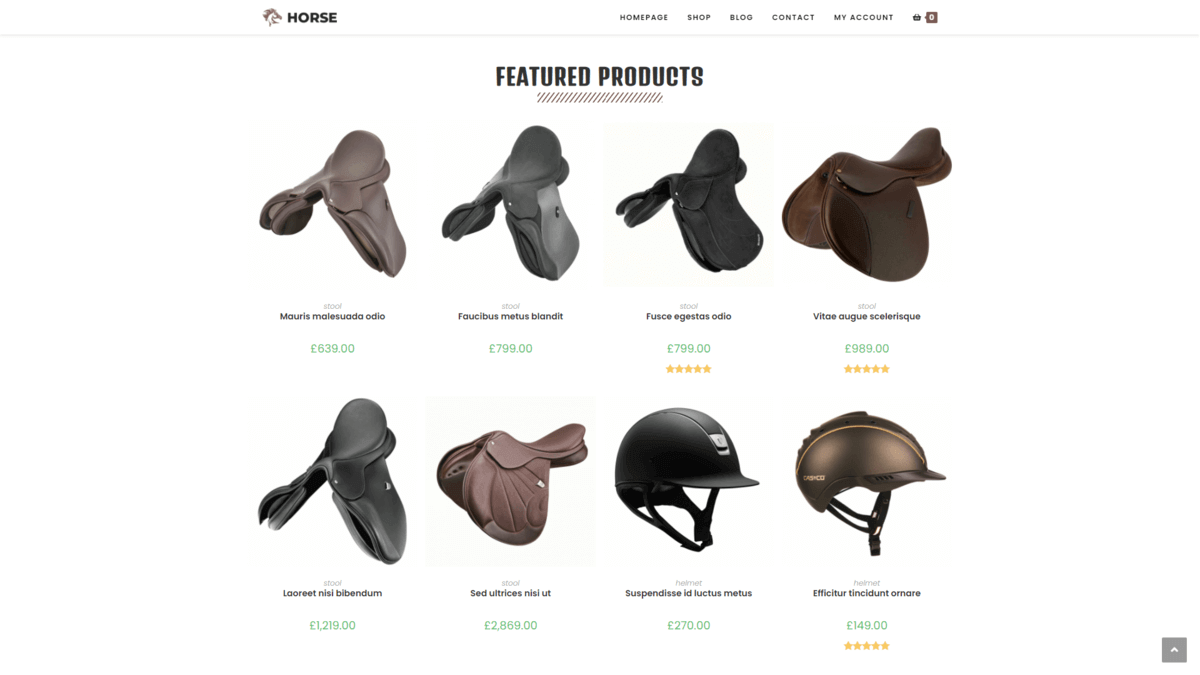Go to the Shop menu item
The height and width of the screenshot is (675, 1200).
(699, 17)
